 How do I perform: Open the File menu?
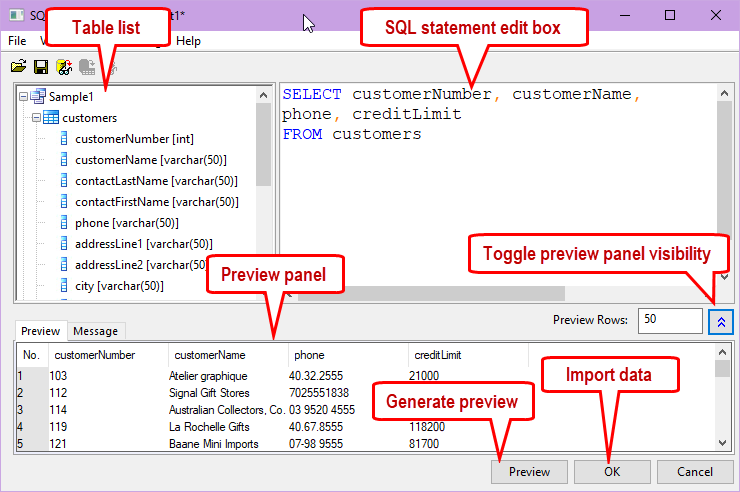[17, 41]
